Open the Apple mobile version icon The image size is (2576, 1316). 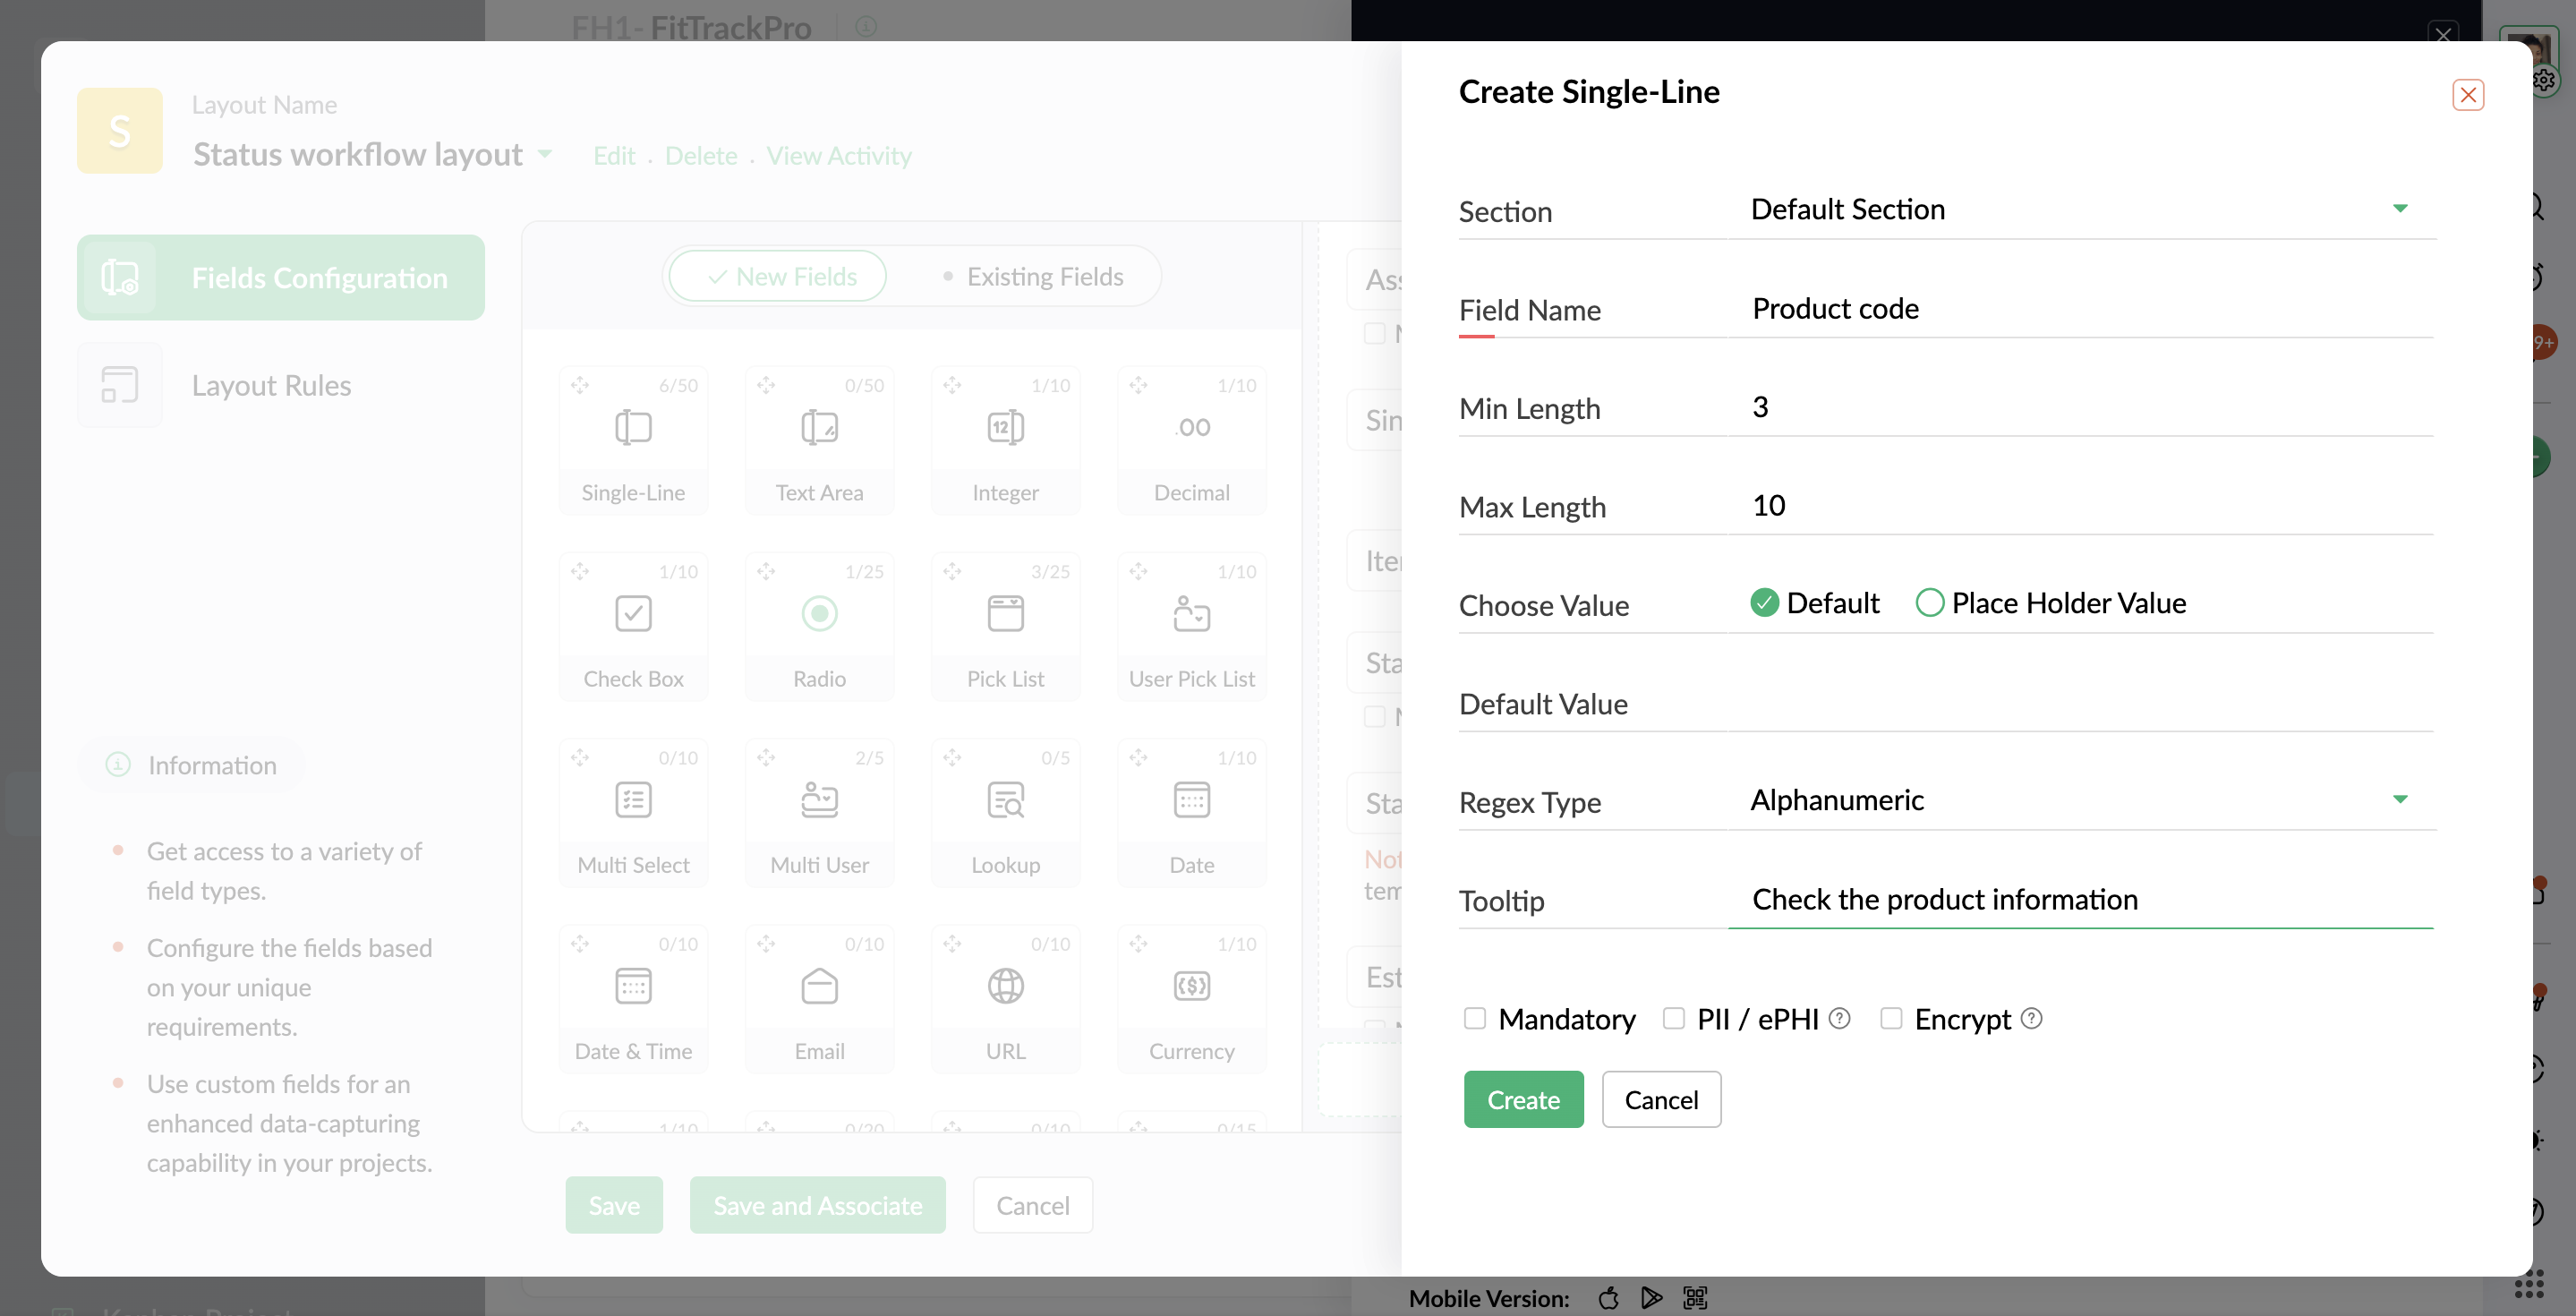pyautogui.click(x=1608, y=1298)
